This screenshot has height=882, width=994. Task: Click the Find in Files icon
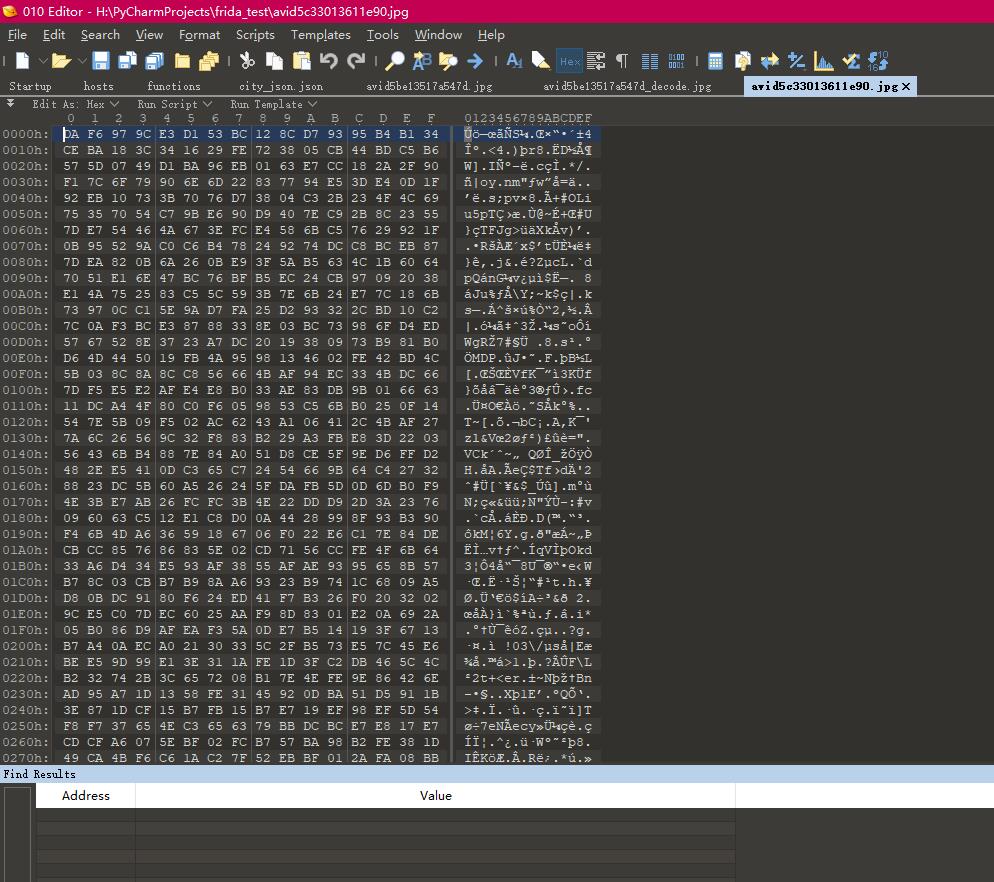448,61
